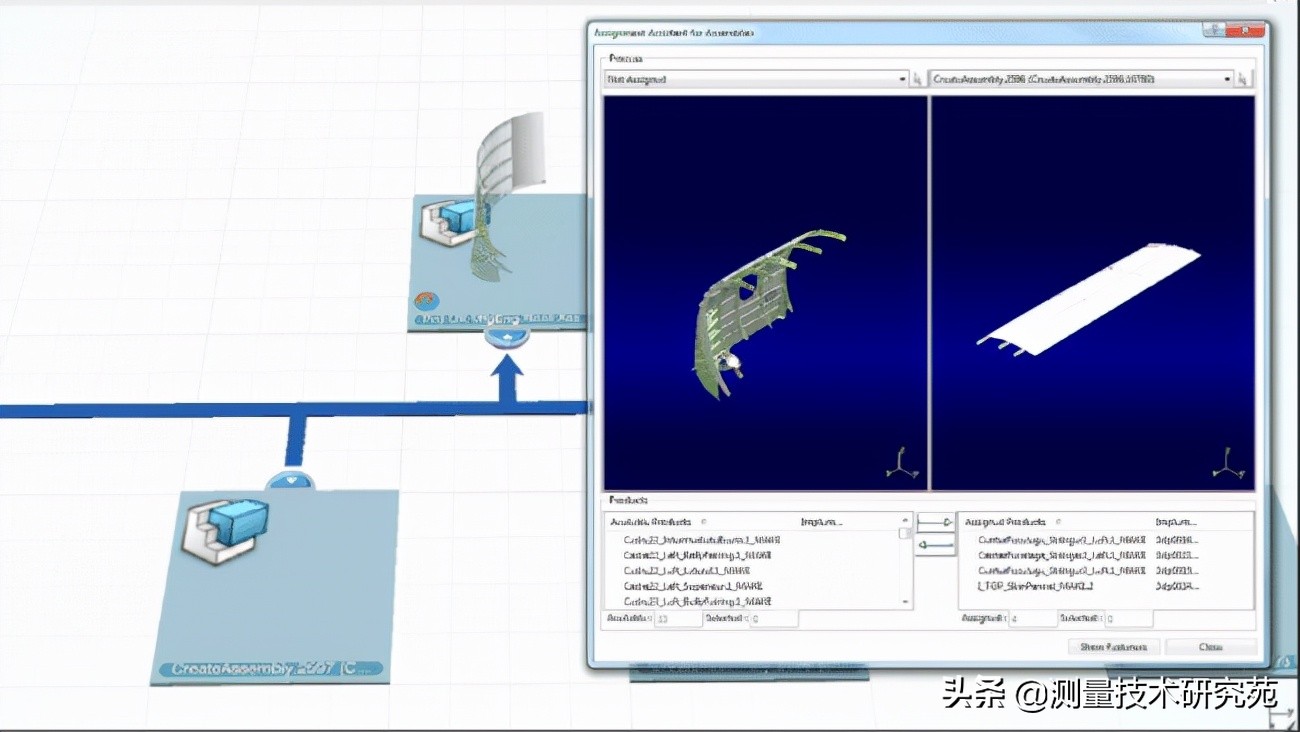Click the pick icon beside right process dropdown

click(1243, 79)
